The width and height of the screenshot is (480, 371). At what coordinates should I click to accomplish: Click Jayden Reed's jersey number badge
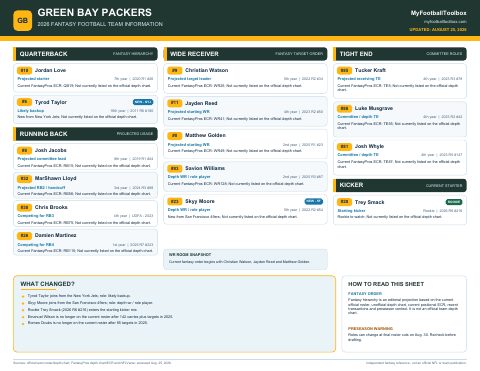tap(175, 103)
